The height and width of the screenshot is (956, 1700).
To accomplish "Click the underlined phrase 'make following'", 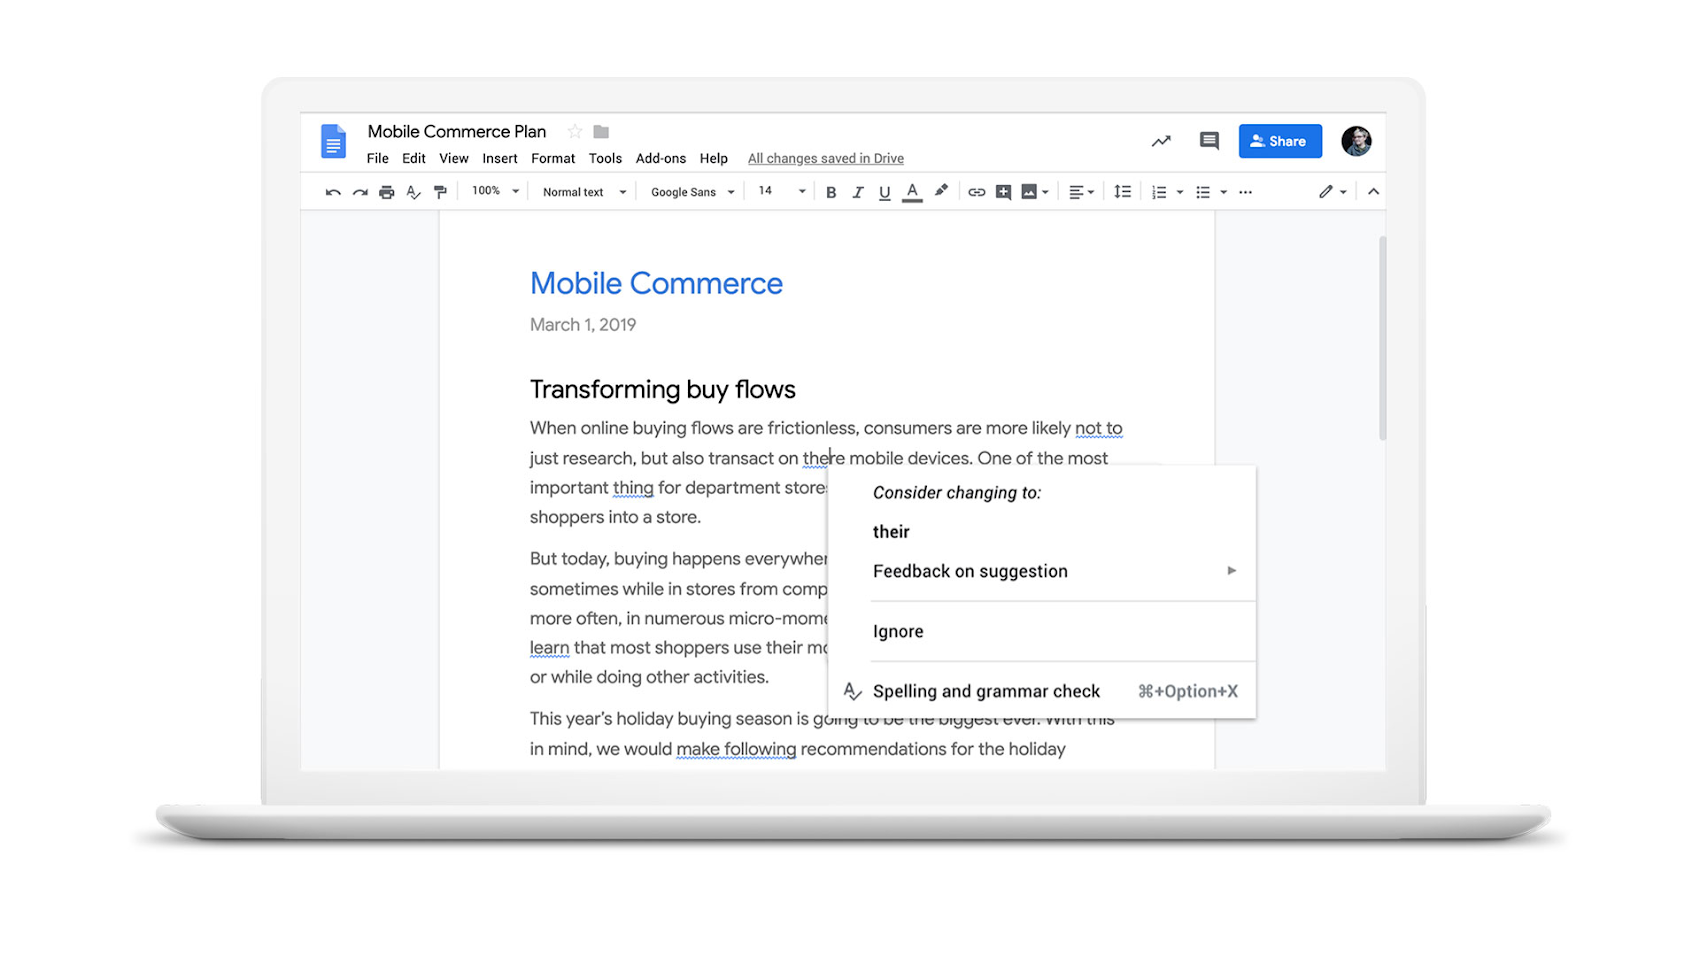I will [x=736, y=749].
